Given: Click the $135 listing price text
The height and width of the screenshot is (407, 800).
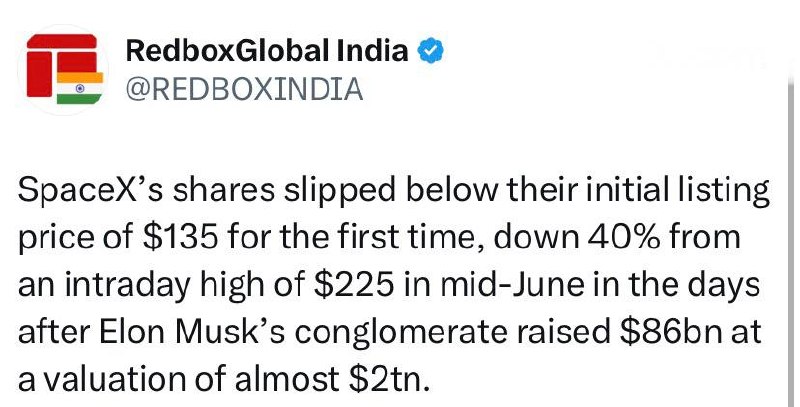Looking at the screenshot, I should 181,237.
